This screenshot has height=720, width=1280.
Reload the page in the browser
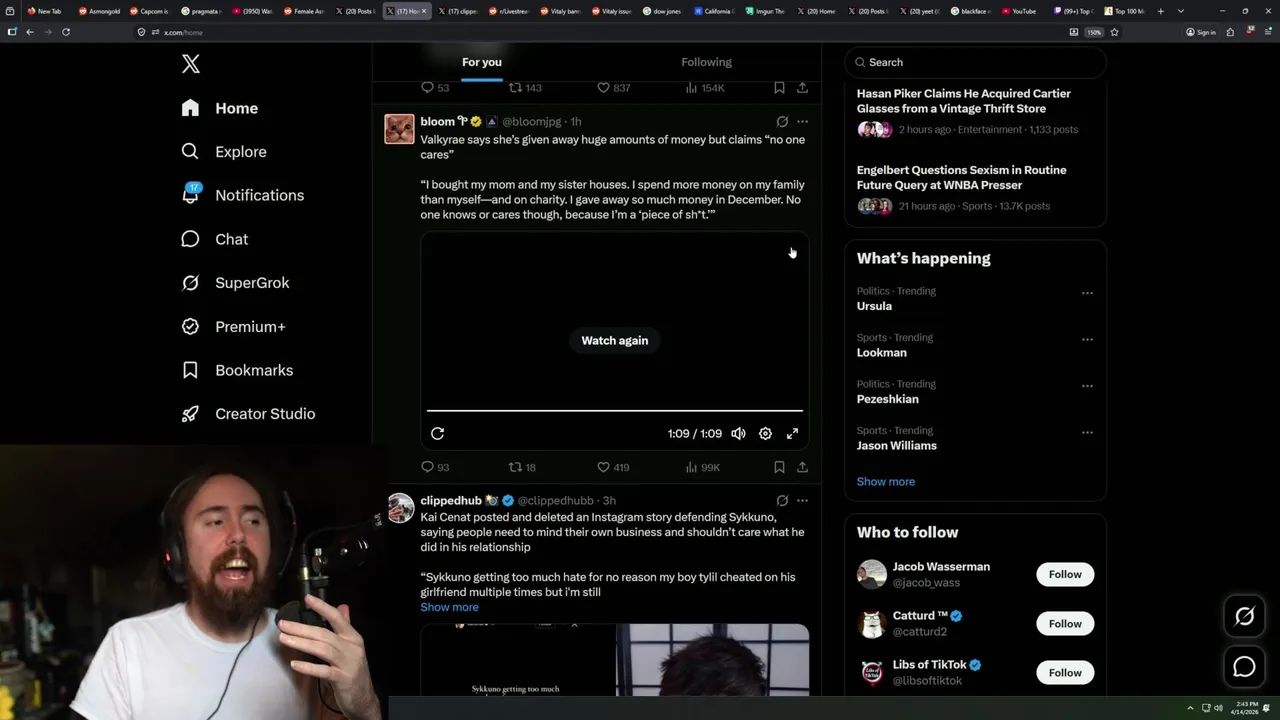[x=66, y=32]
